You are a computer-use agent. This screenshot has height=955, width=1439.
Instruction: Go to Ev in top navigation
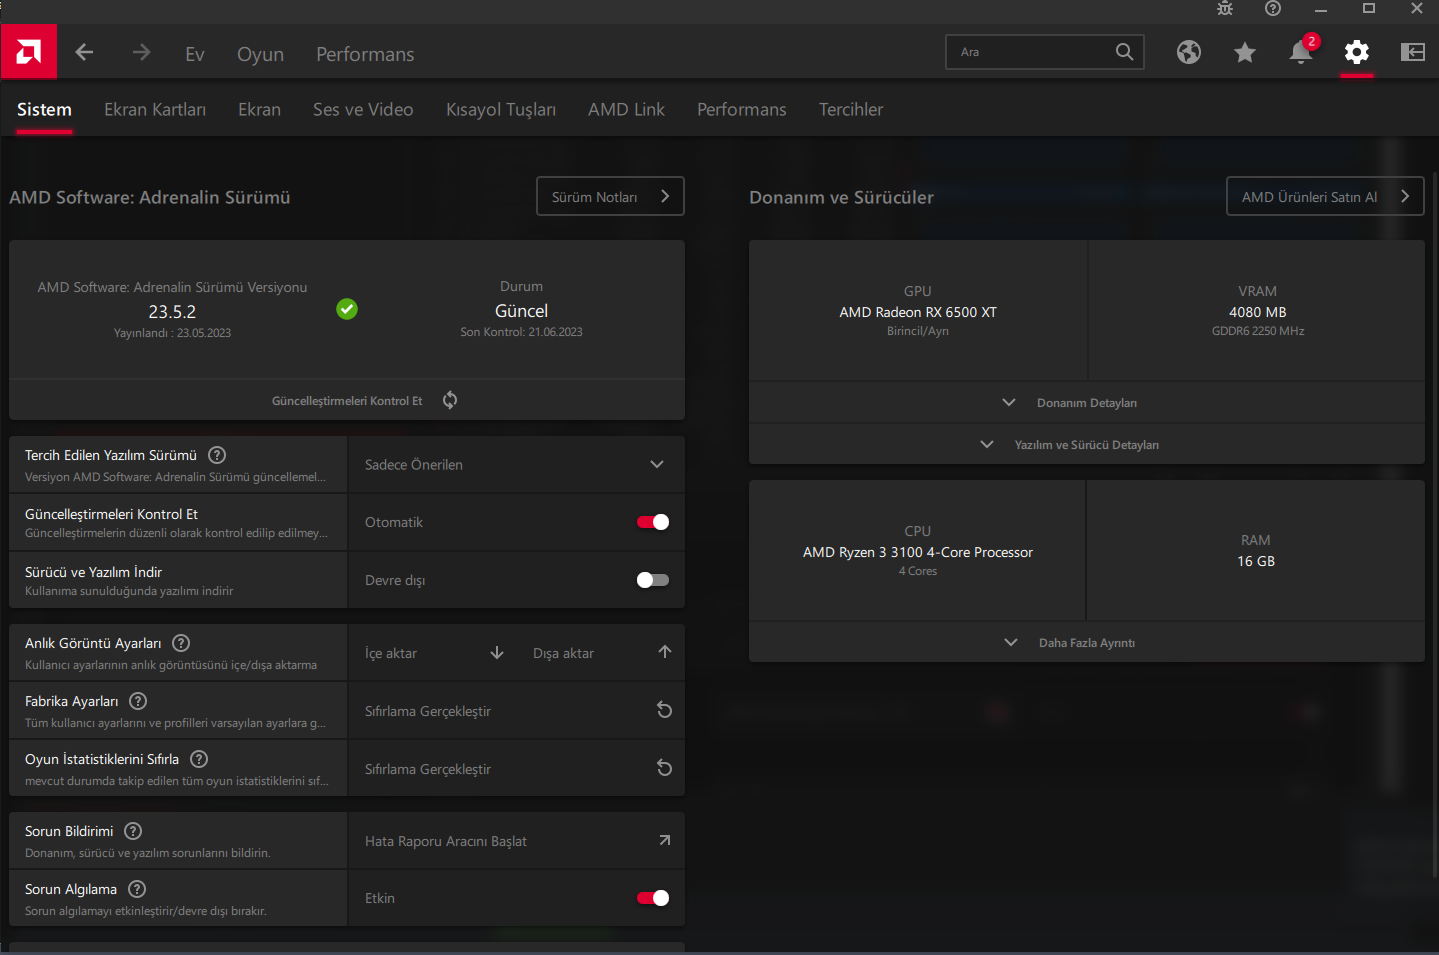coord(195,54)
